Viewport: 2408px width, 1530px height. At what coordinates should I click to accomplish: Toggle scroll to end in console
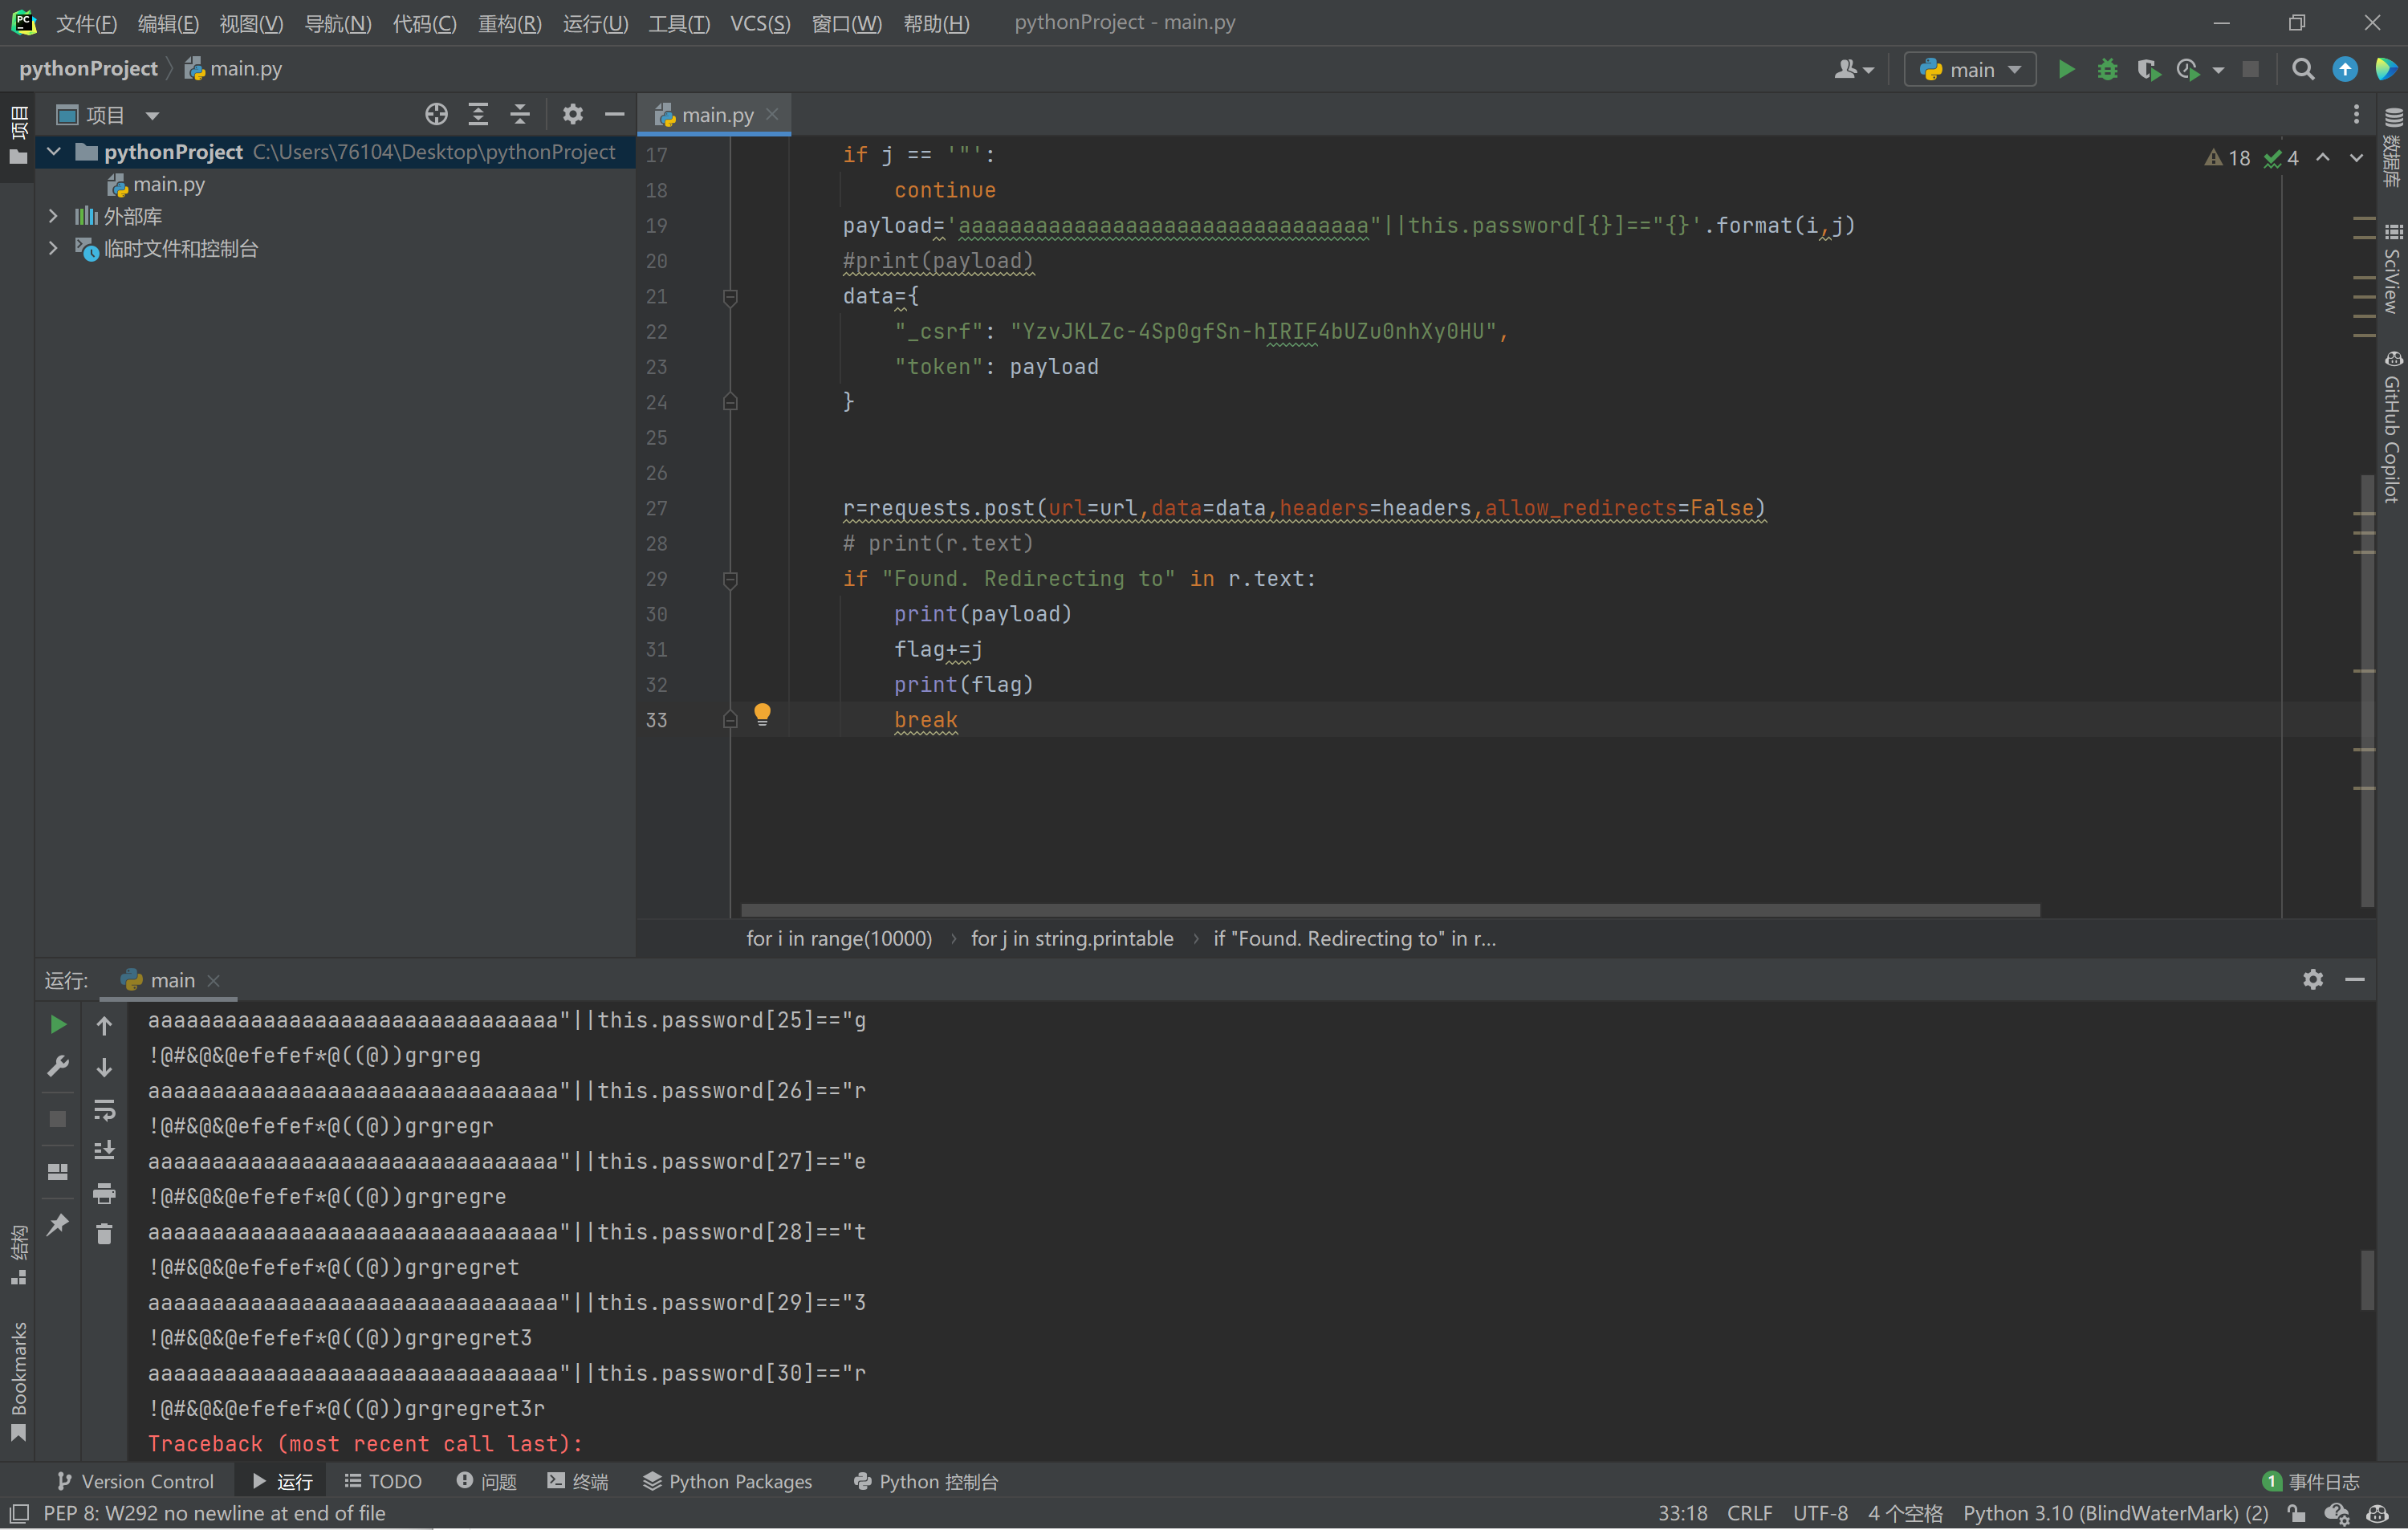click(104, 1151)
